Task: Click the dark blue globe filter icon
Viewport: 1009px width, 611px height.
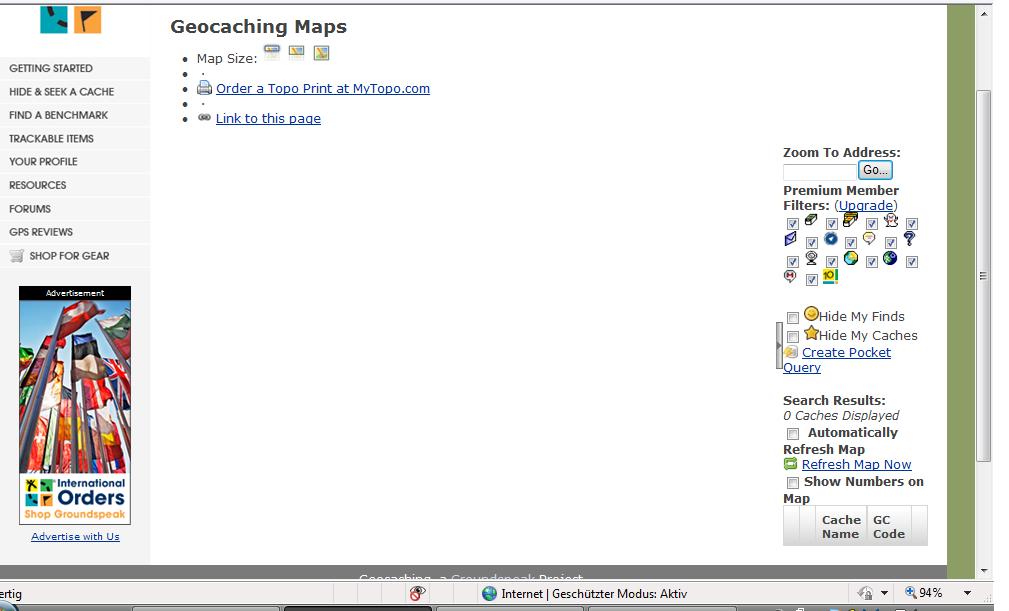Action: coord(890,258)
